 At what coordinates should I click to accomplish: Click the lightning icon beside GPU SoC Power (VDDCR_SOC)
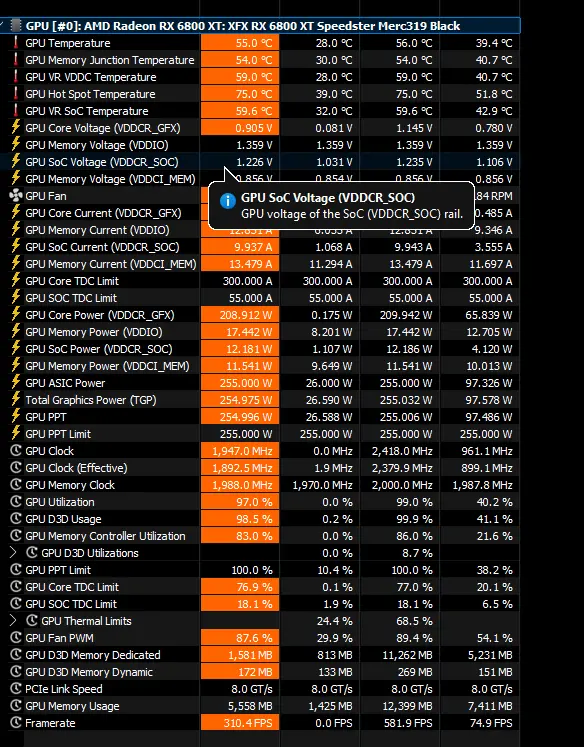(16, 349)
